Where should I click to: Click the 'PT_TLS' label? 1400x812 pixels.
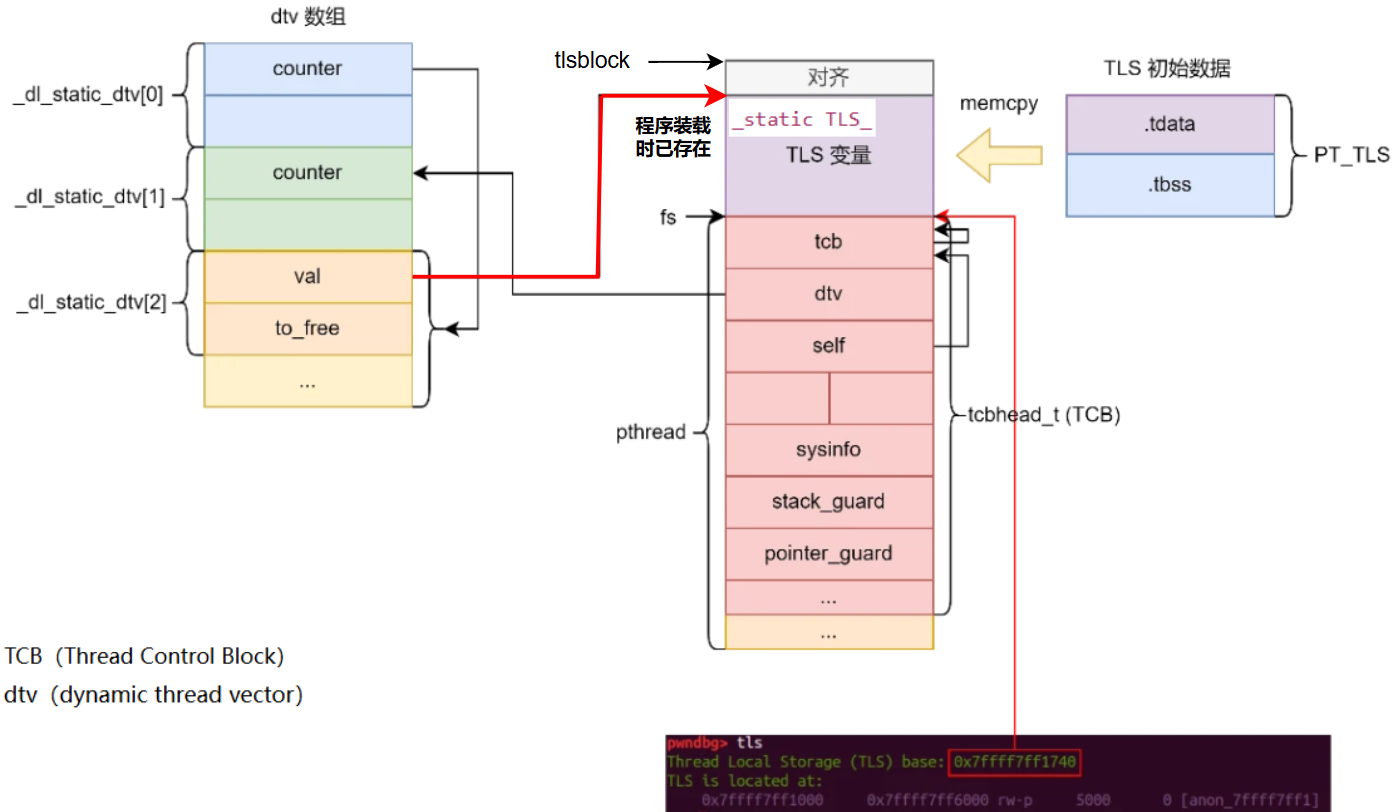point(1352,155)
